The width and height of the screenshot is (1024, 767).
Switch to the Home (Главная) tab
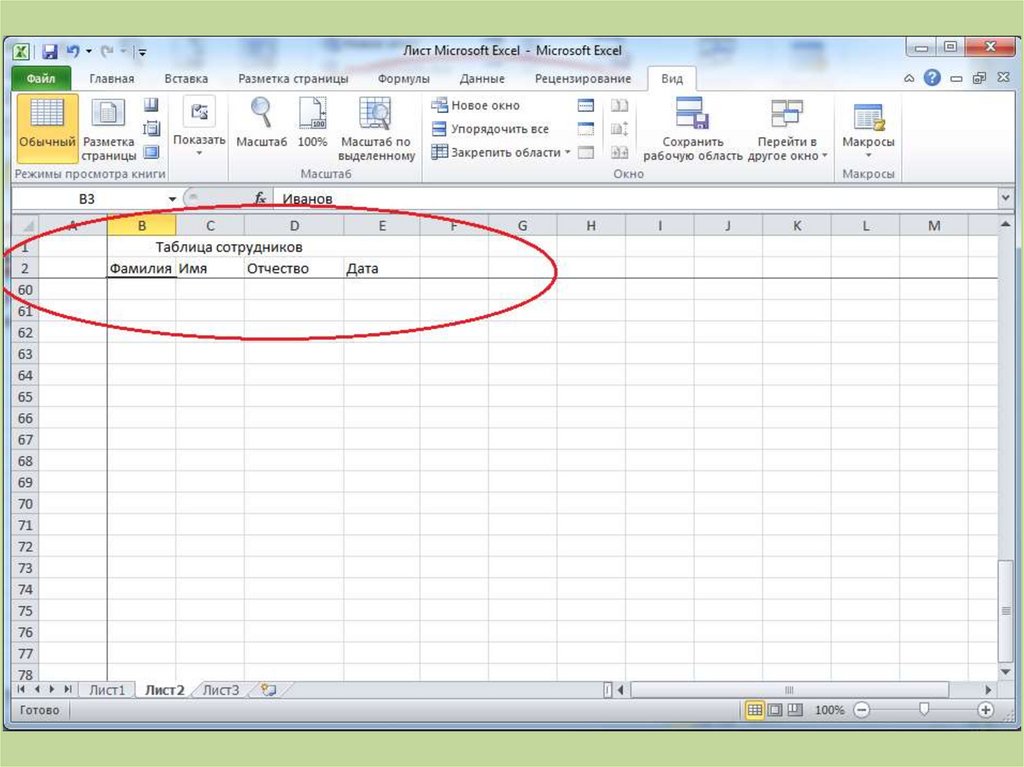tap(112, 78)
